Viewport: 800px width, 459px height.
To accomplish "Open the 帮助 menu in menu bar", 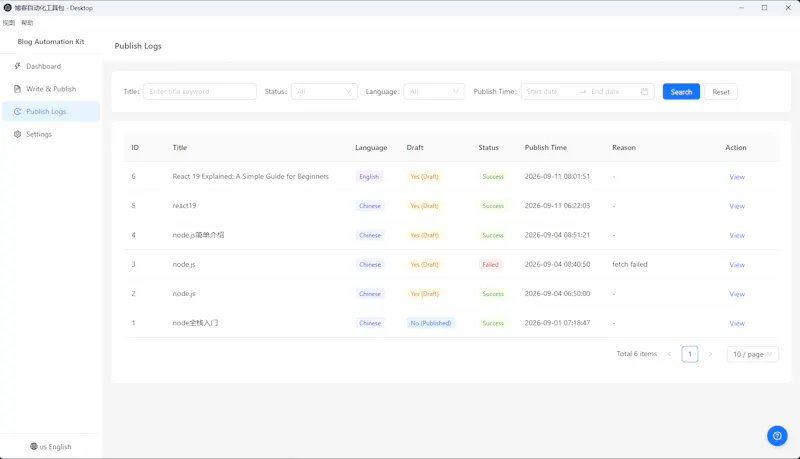I will [x=27, y=23].
